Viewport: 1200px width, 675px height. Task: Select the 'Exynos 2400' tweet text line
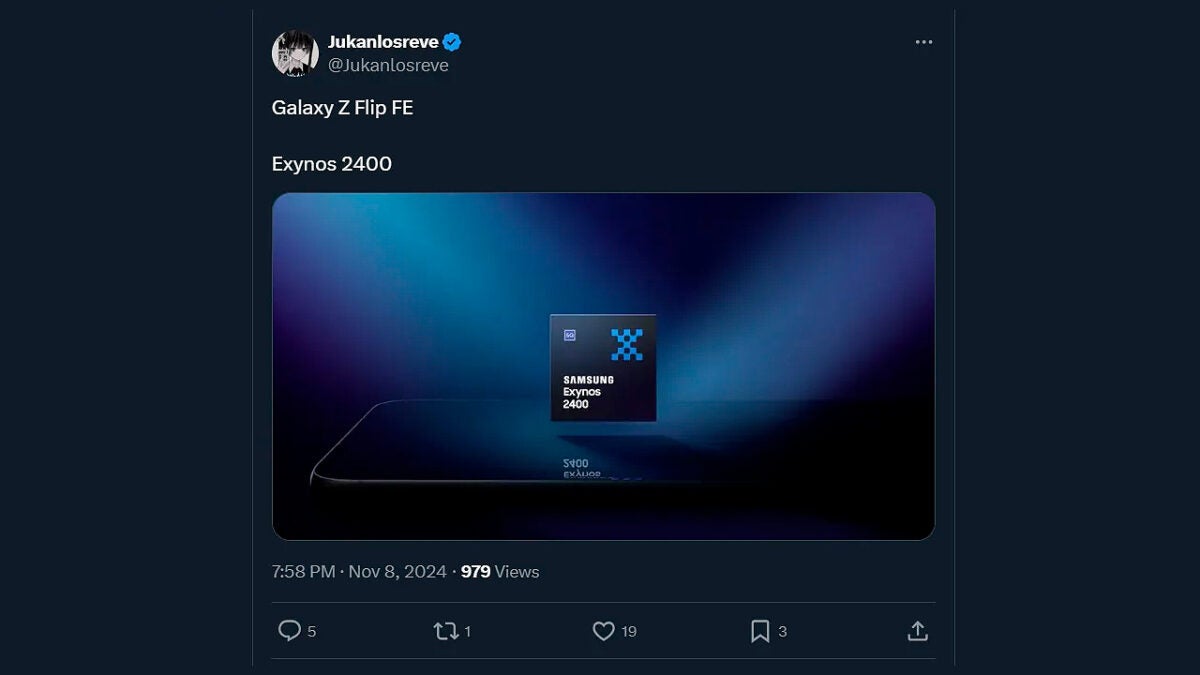[x=332, y=164]
